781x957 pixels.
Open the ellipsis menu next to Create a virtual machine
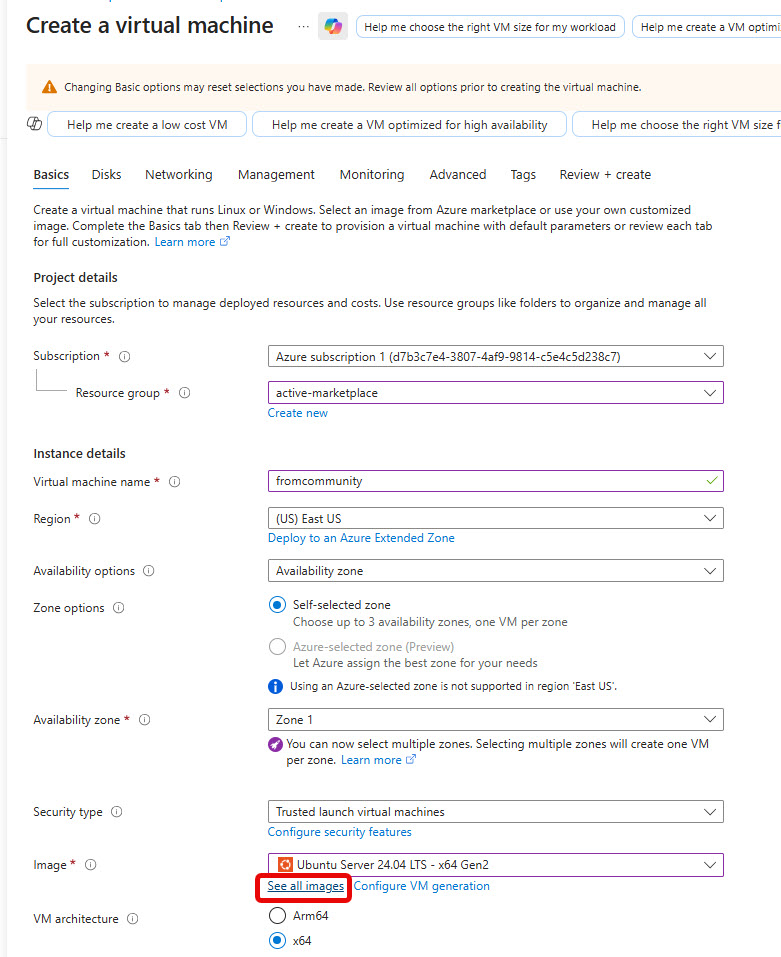coord(303,27)
